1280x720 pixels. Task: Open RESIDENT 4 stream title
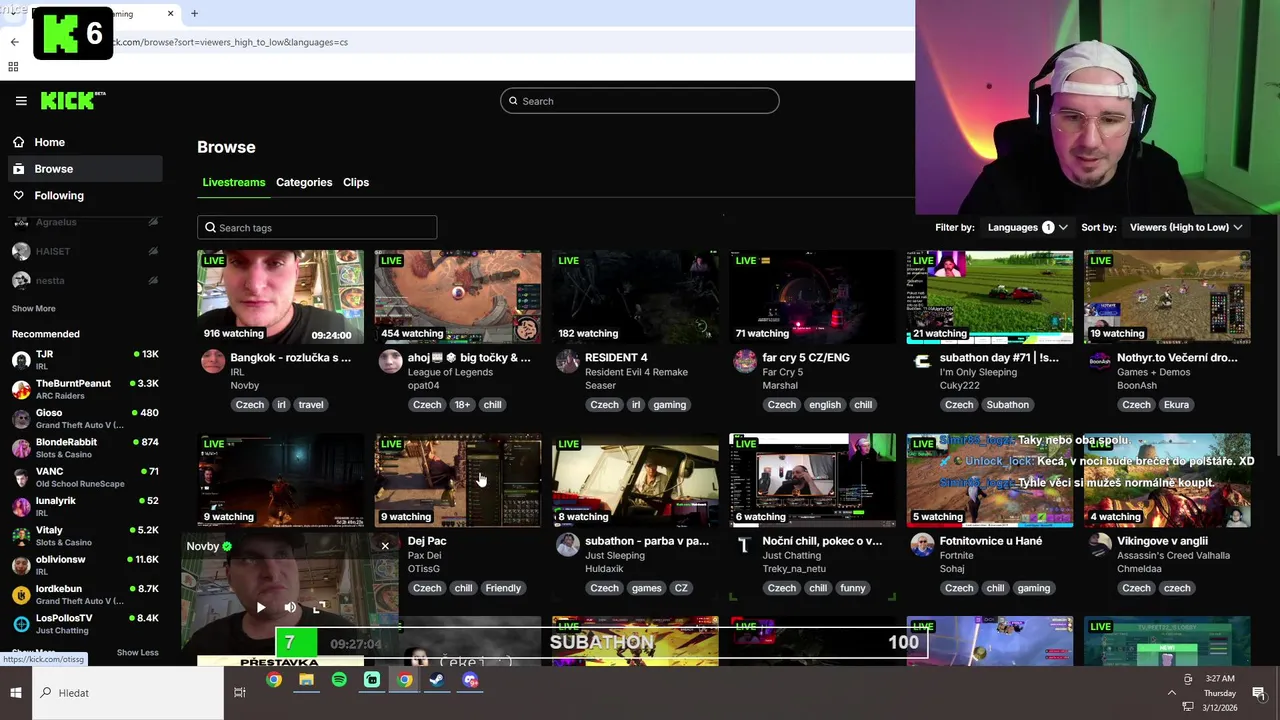coord(616,357)
